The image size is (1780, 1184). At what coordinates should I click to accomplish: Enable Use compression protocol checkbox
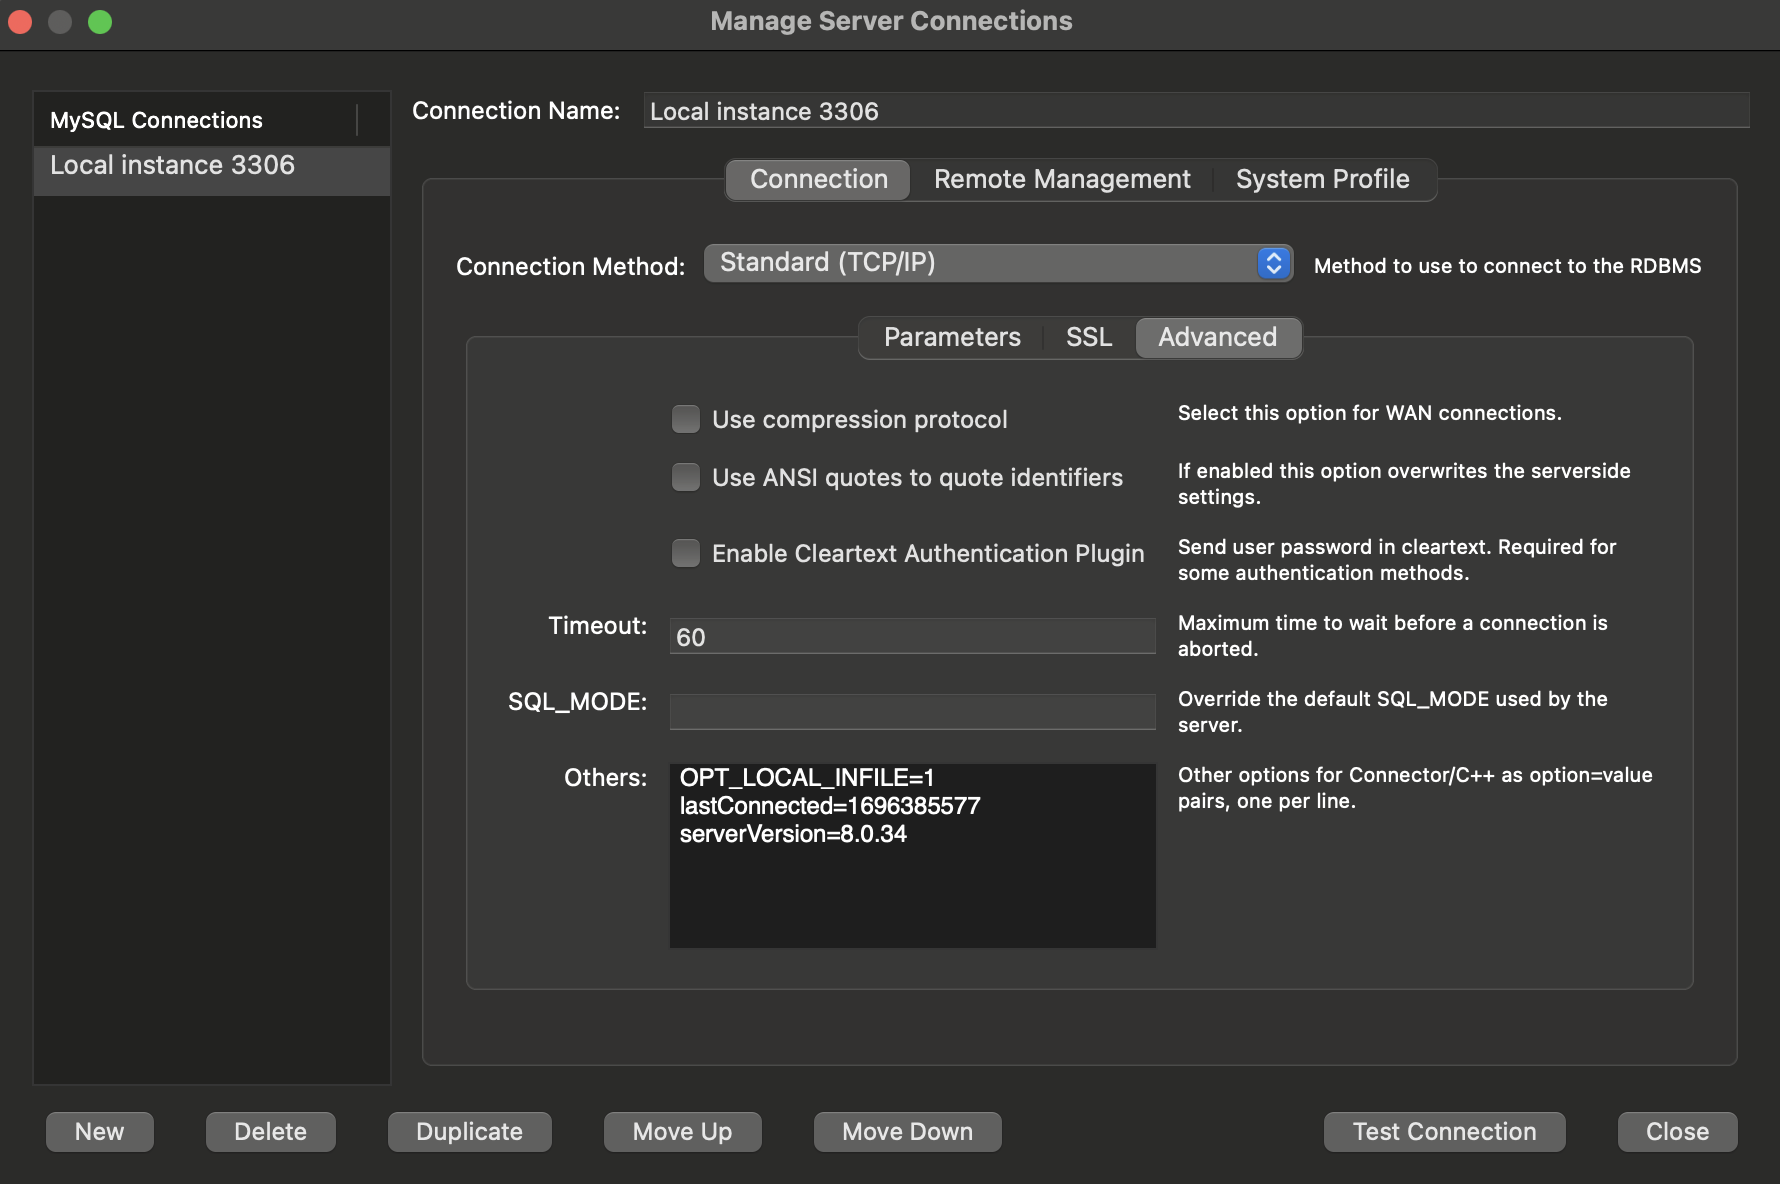point(686,419)
